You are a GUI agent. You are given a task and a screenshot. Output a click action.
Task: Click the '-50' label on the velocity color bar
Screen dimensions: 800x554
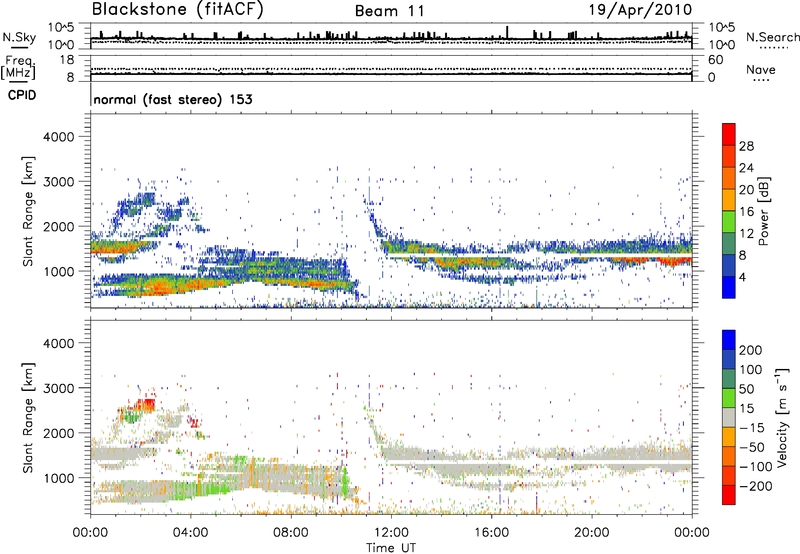(751, 447)
